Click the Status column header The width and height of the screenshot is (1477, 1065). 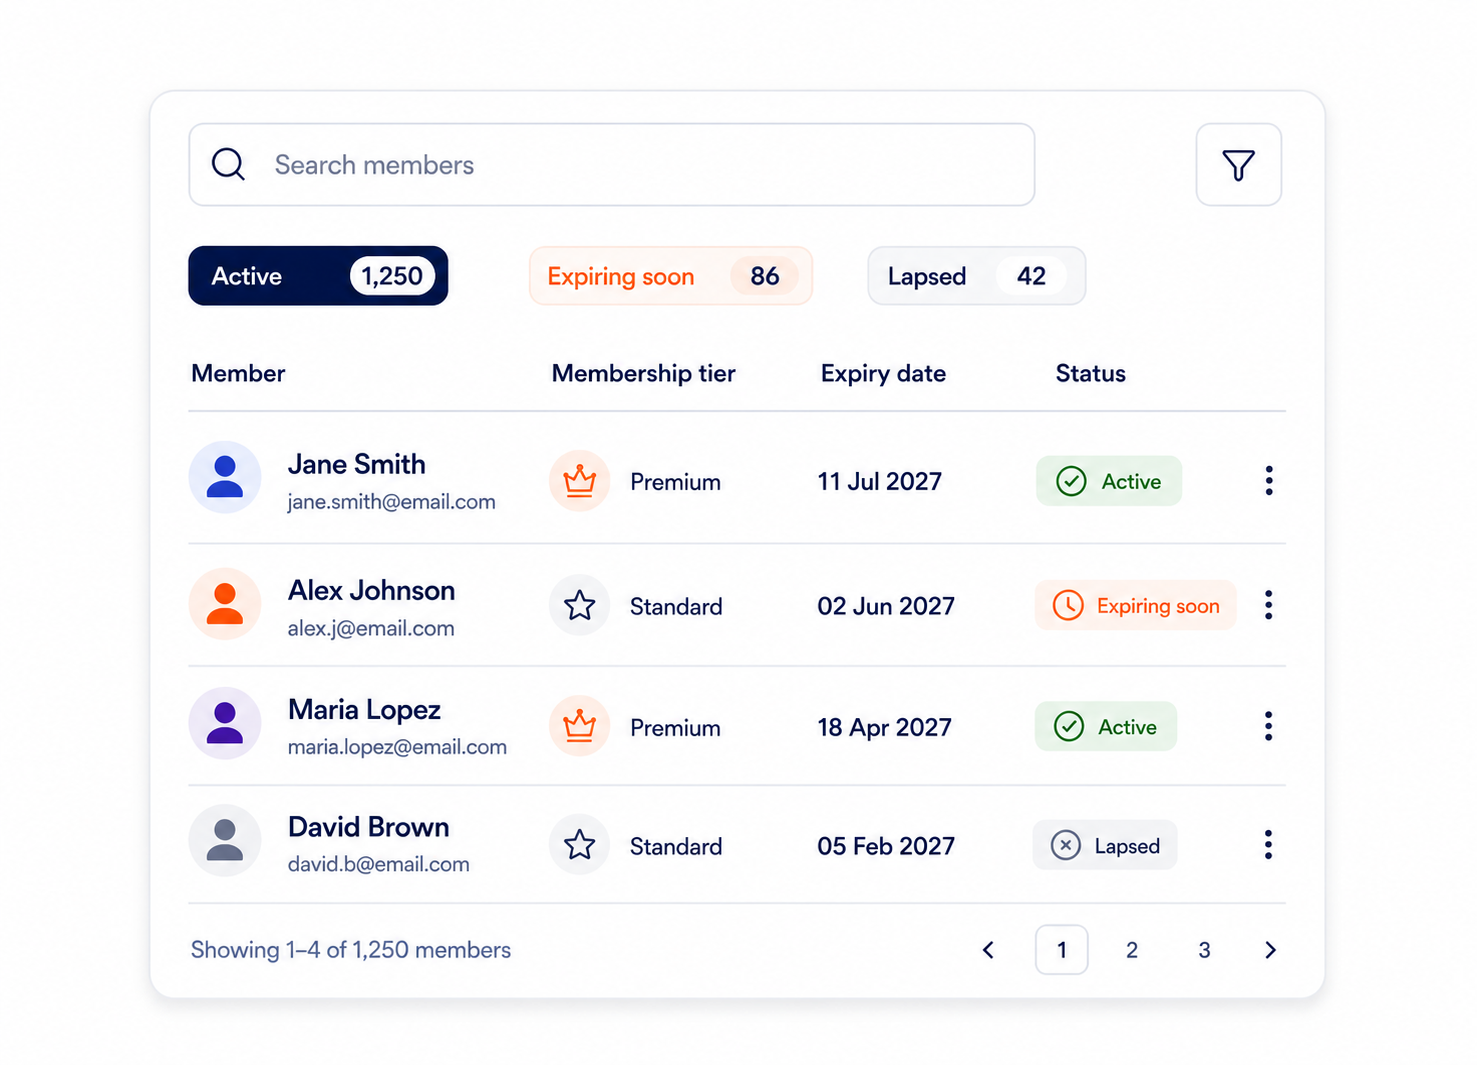(1090, 373)
